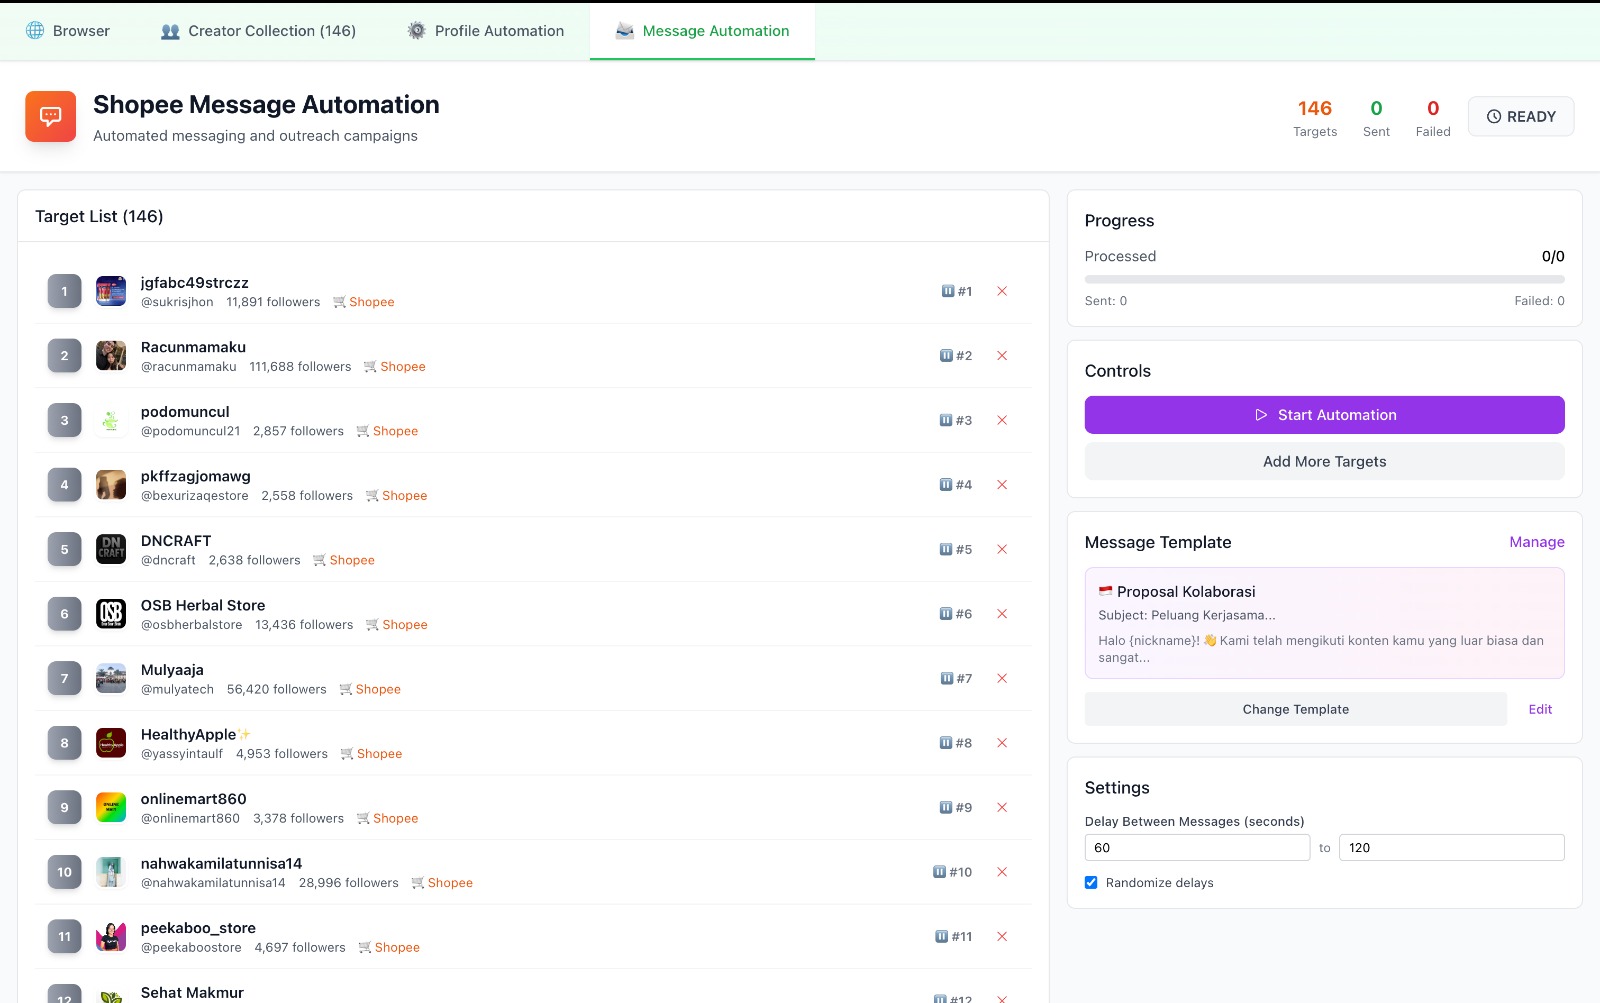Click the @osbherbalstore username
This screenshot has width=1600, height=1003.
(192, 625)
